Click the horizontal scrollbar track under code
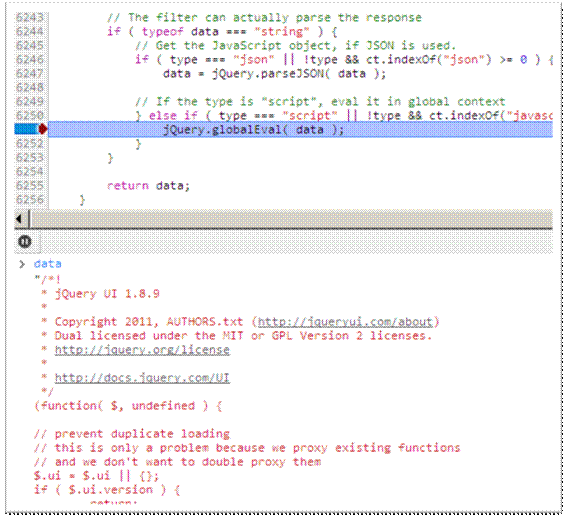 coord(291,219)
